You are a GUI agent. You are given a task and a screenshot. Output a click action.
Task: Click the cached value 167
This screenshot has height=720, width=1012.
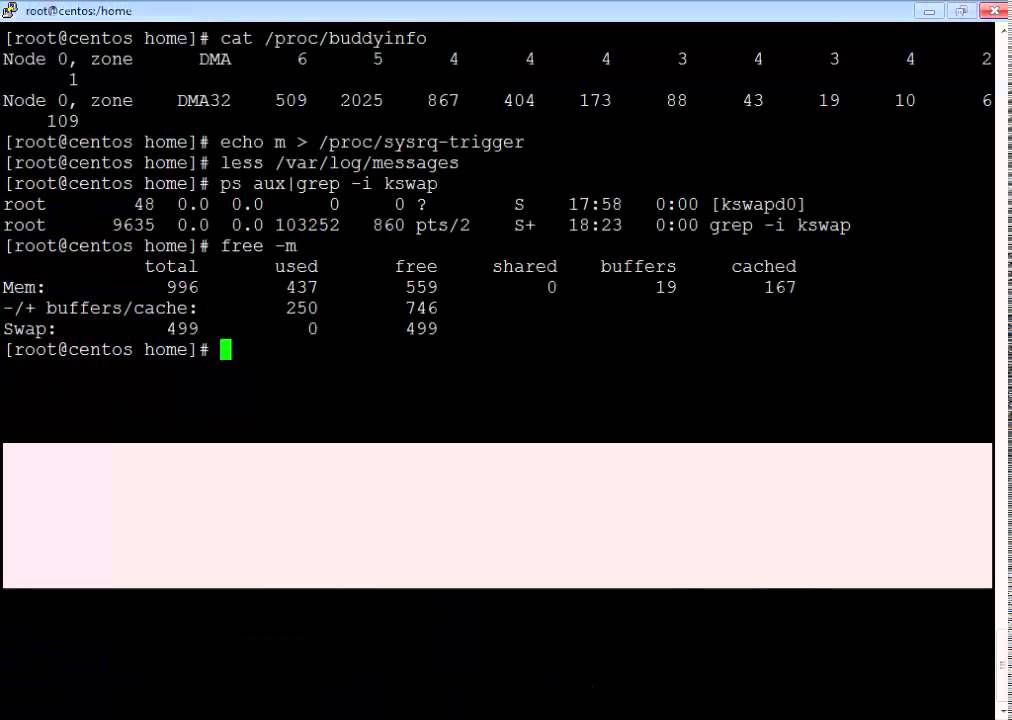780,287
